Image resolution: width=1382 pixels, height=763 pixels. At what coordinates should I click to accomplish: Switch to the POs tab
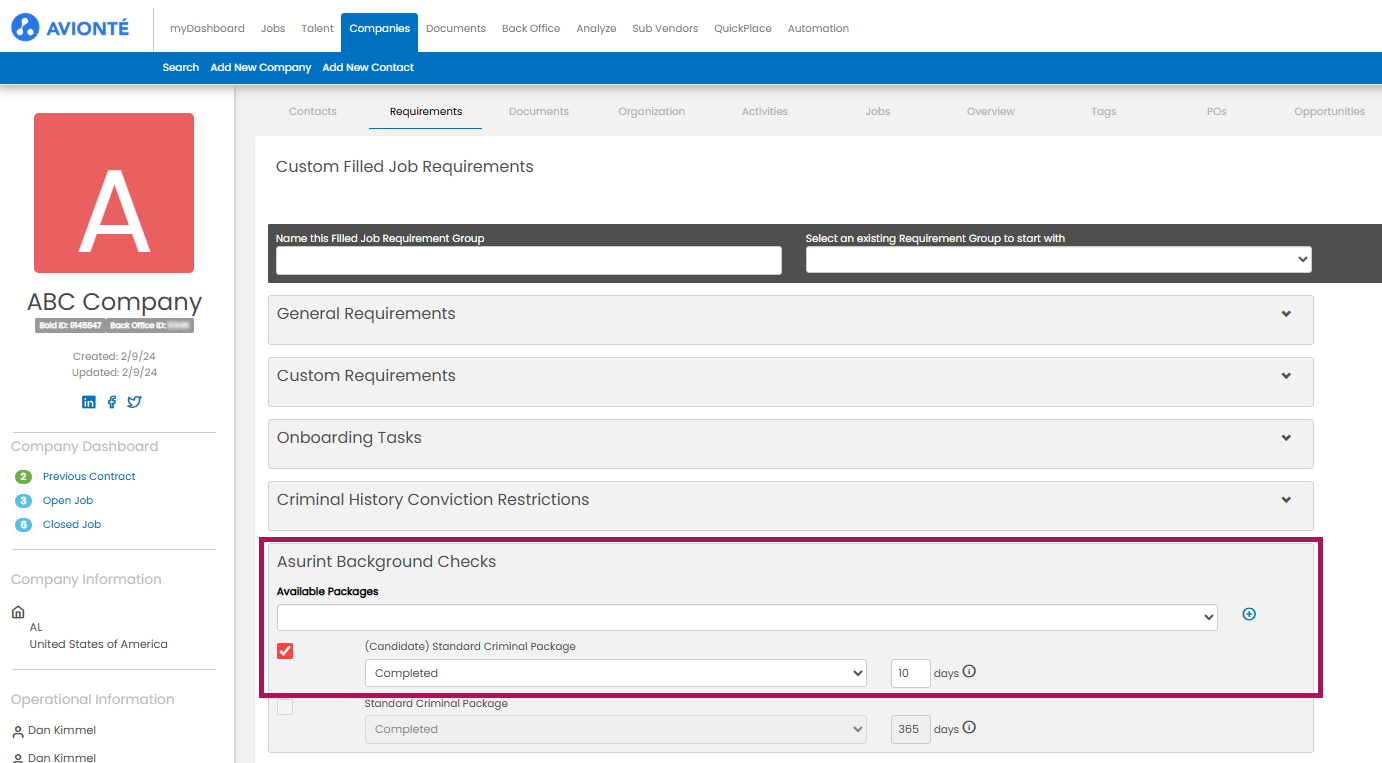point(1217,111)
